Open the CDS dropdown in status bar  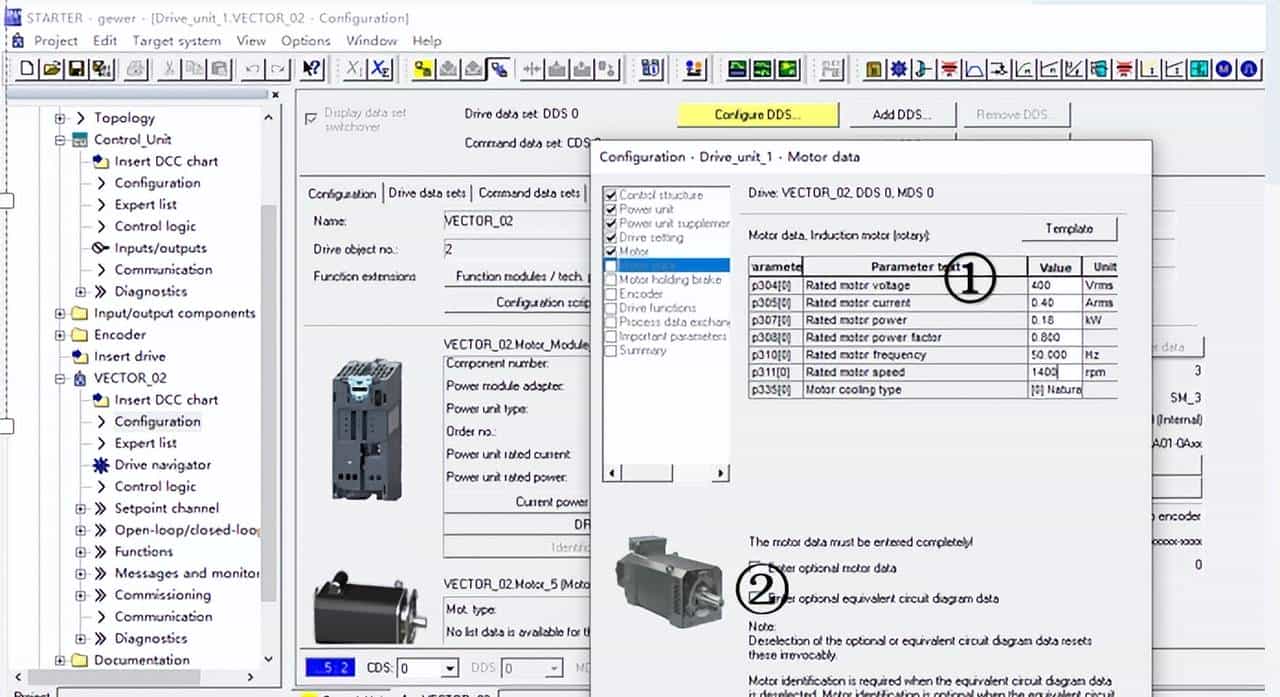click(450, 668)
